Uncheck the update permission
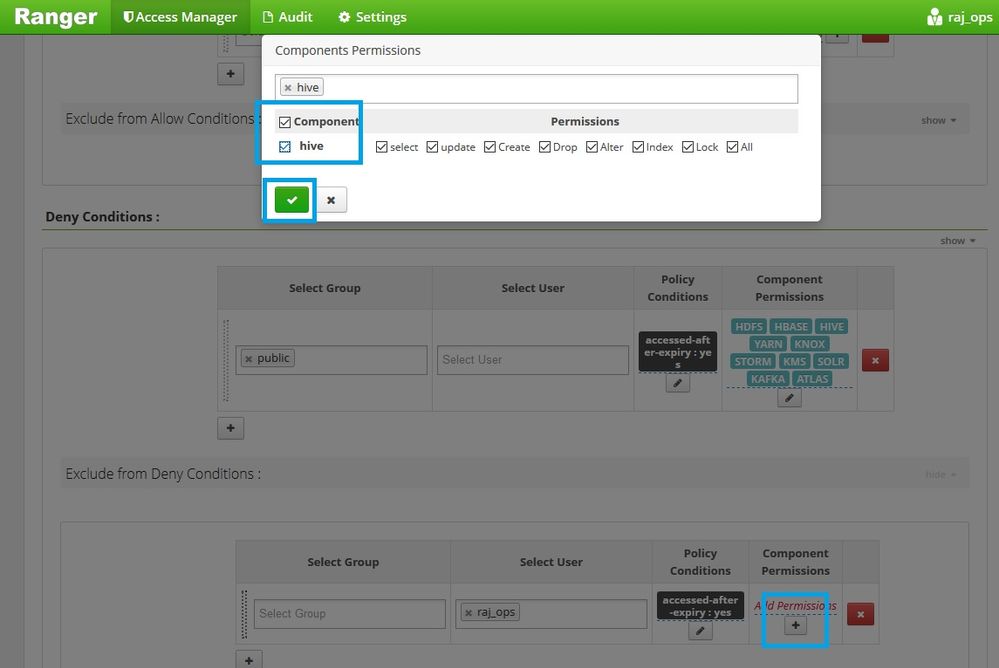The height and width of the screenshot is (668, 999). point(432,147)
